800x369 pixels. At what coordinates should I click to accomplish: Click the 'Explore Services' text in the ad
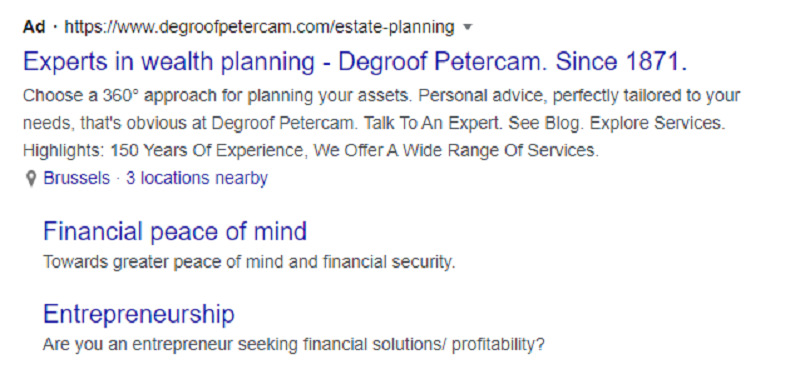657,124
